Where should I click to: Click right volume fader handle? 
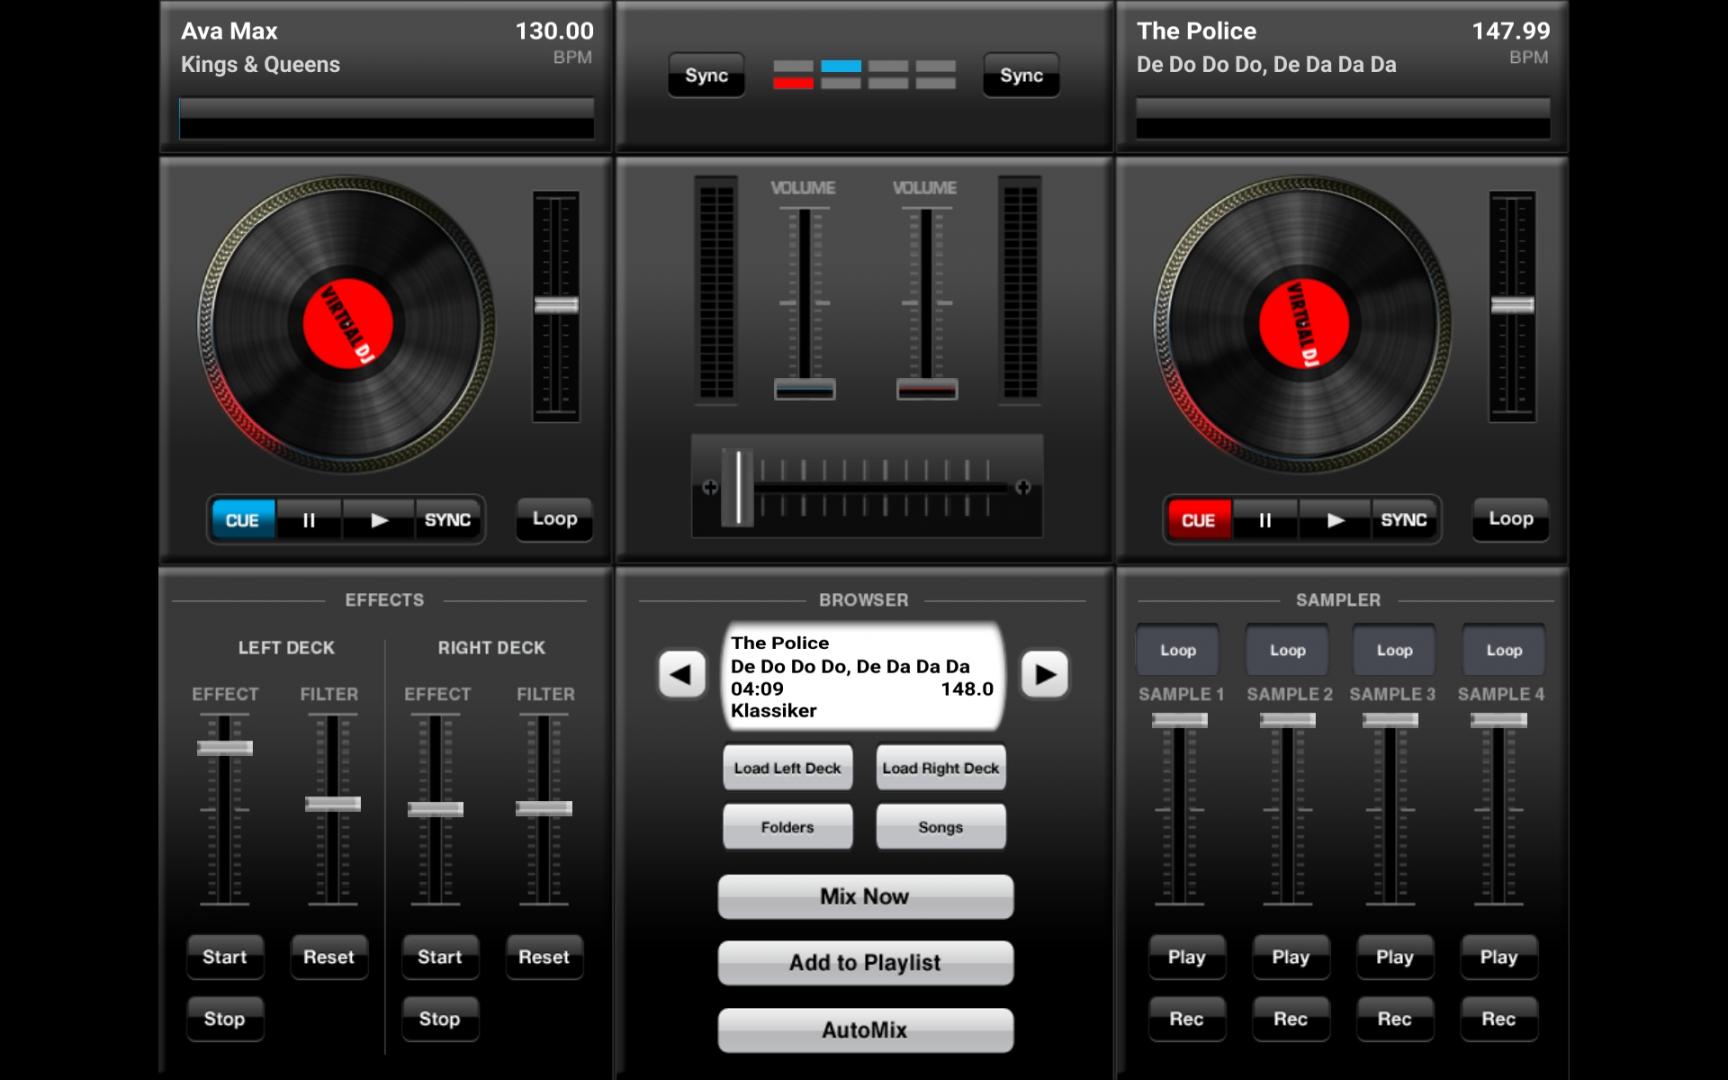927,389
